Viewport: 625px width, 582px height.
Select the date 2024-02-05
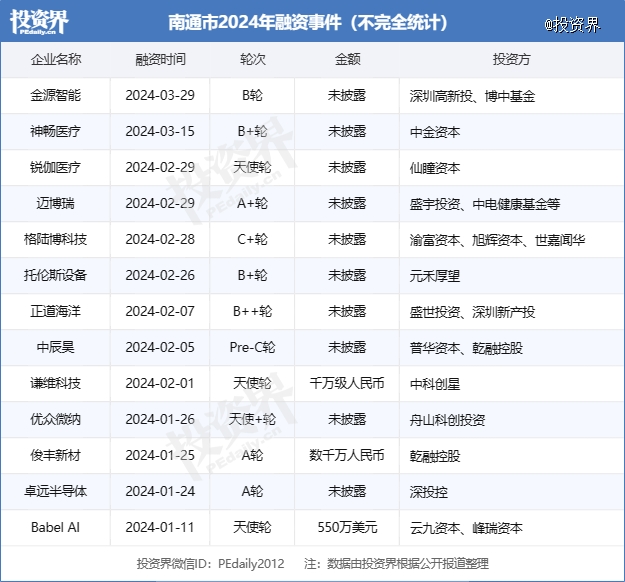160,347
